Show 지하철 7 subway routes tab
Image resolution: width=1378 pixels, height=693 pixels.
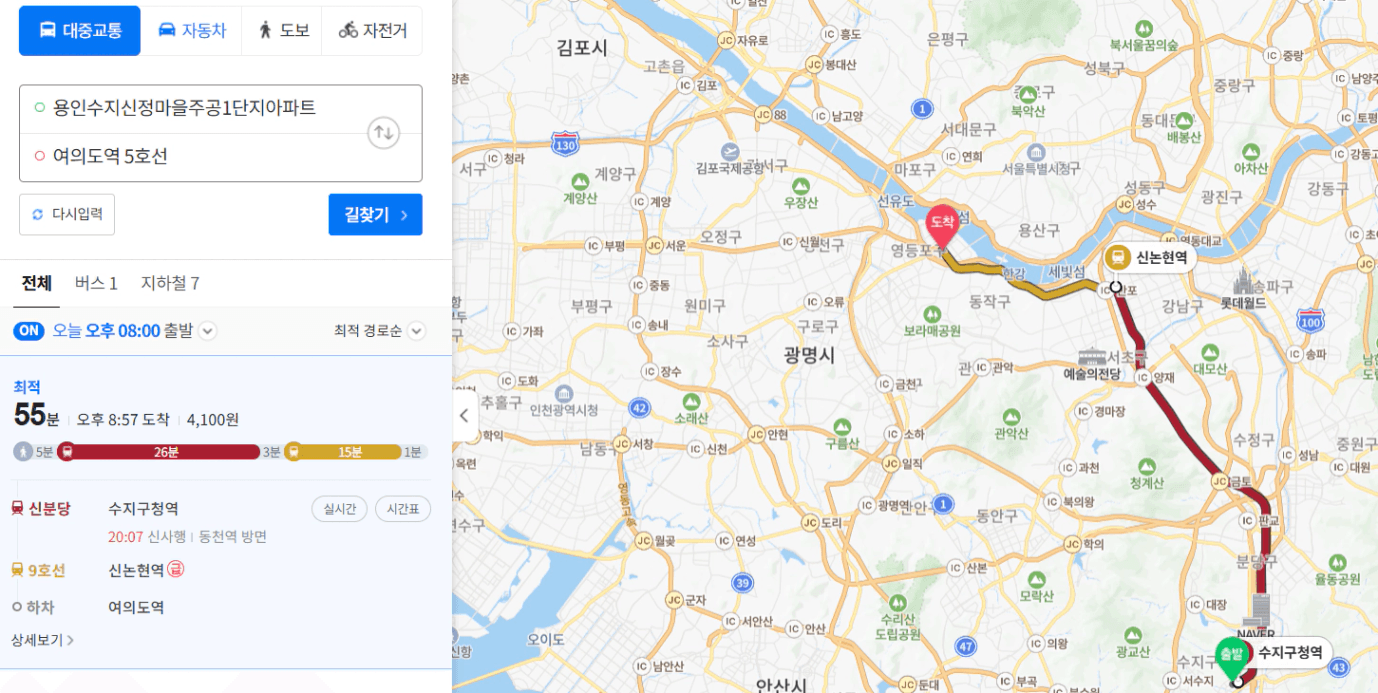click(170, 283)
